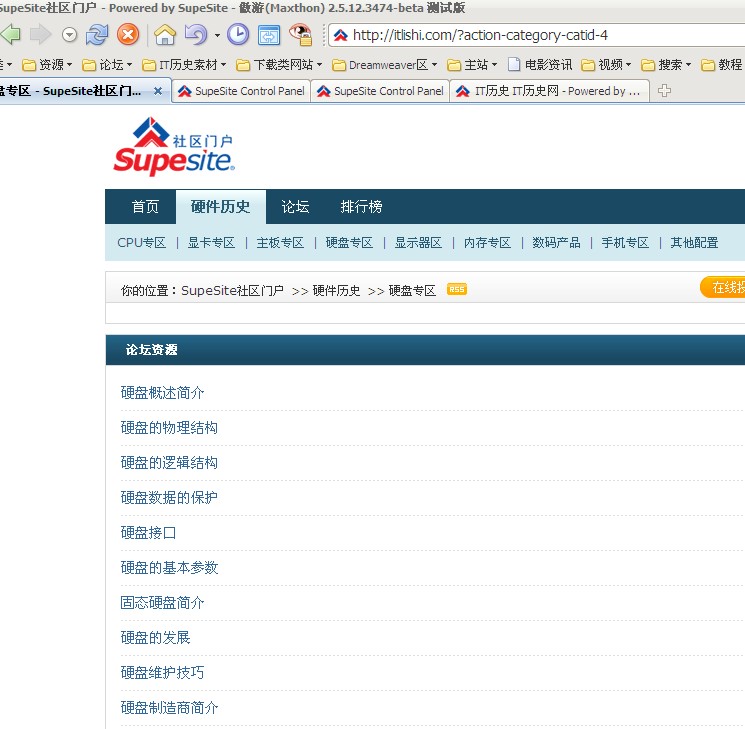Open the 教程 favorites folder

(722, 65)
